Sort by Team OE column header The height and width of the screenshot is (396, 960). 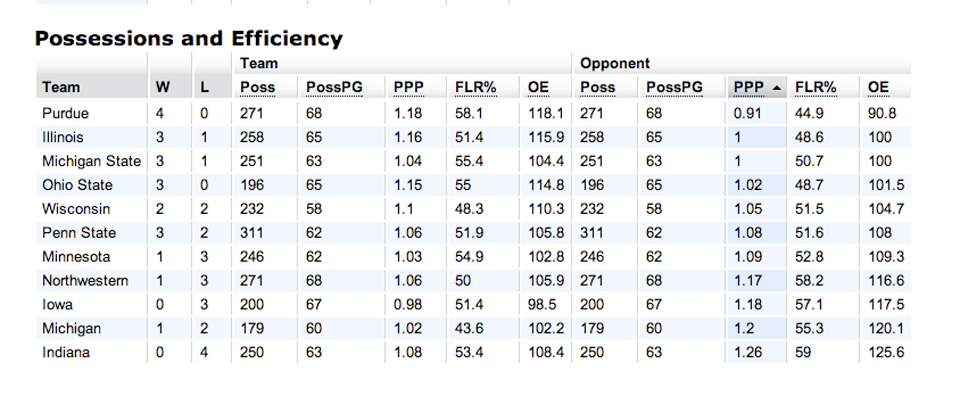pyautogui.click(x=538, y=88)
